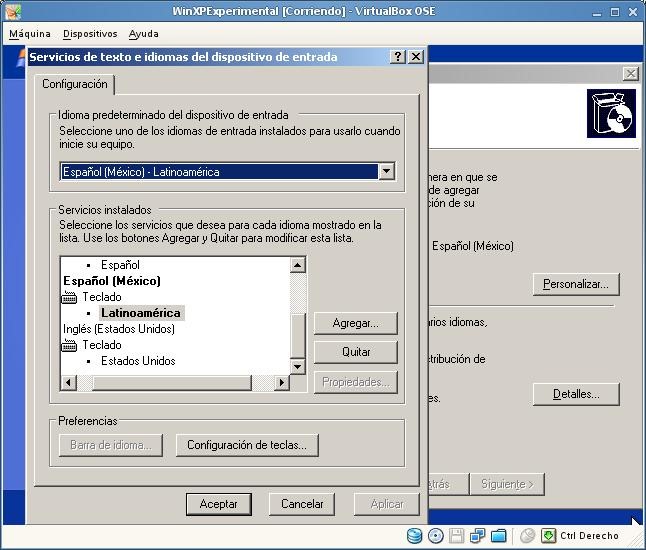Click the horizontal scrollbar right arrow
The width and height of the screenshot is (646, 550).
[282, 383]
